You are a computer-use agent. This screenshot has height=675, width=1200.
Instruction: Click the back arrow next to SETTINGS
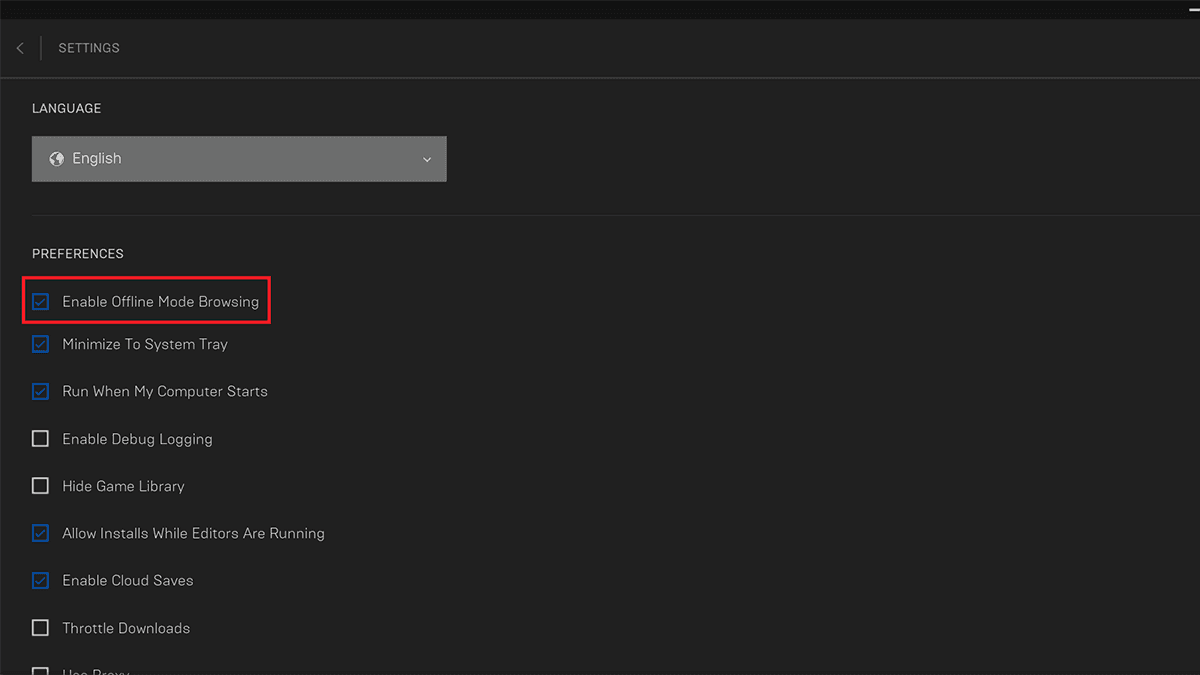click(19, 47)
